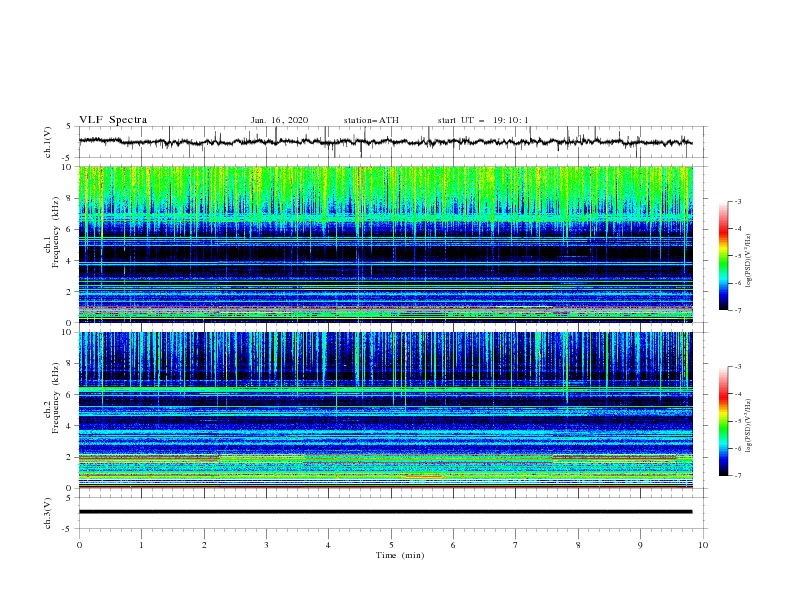This screenshot has height=612, width=792.
Task: Click time axis tick label "5" below plots
Action: point(391,545)
